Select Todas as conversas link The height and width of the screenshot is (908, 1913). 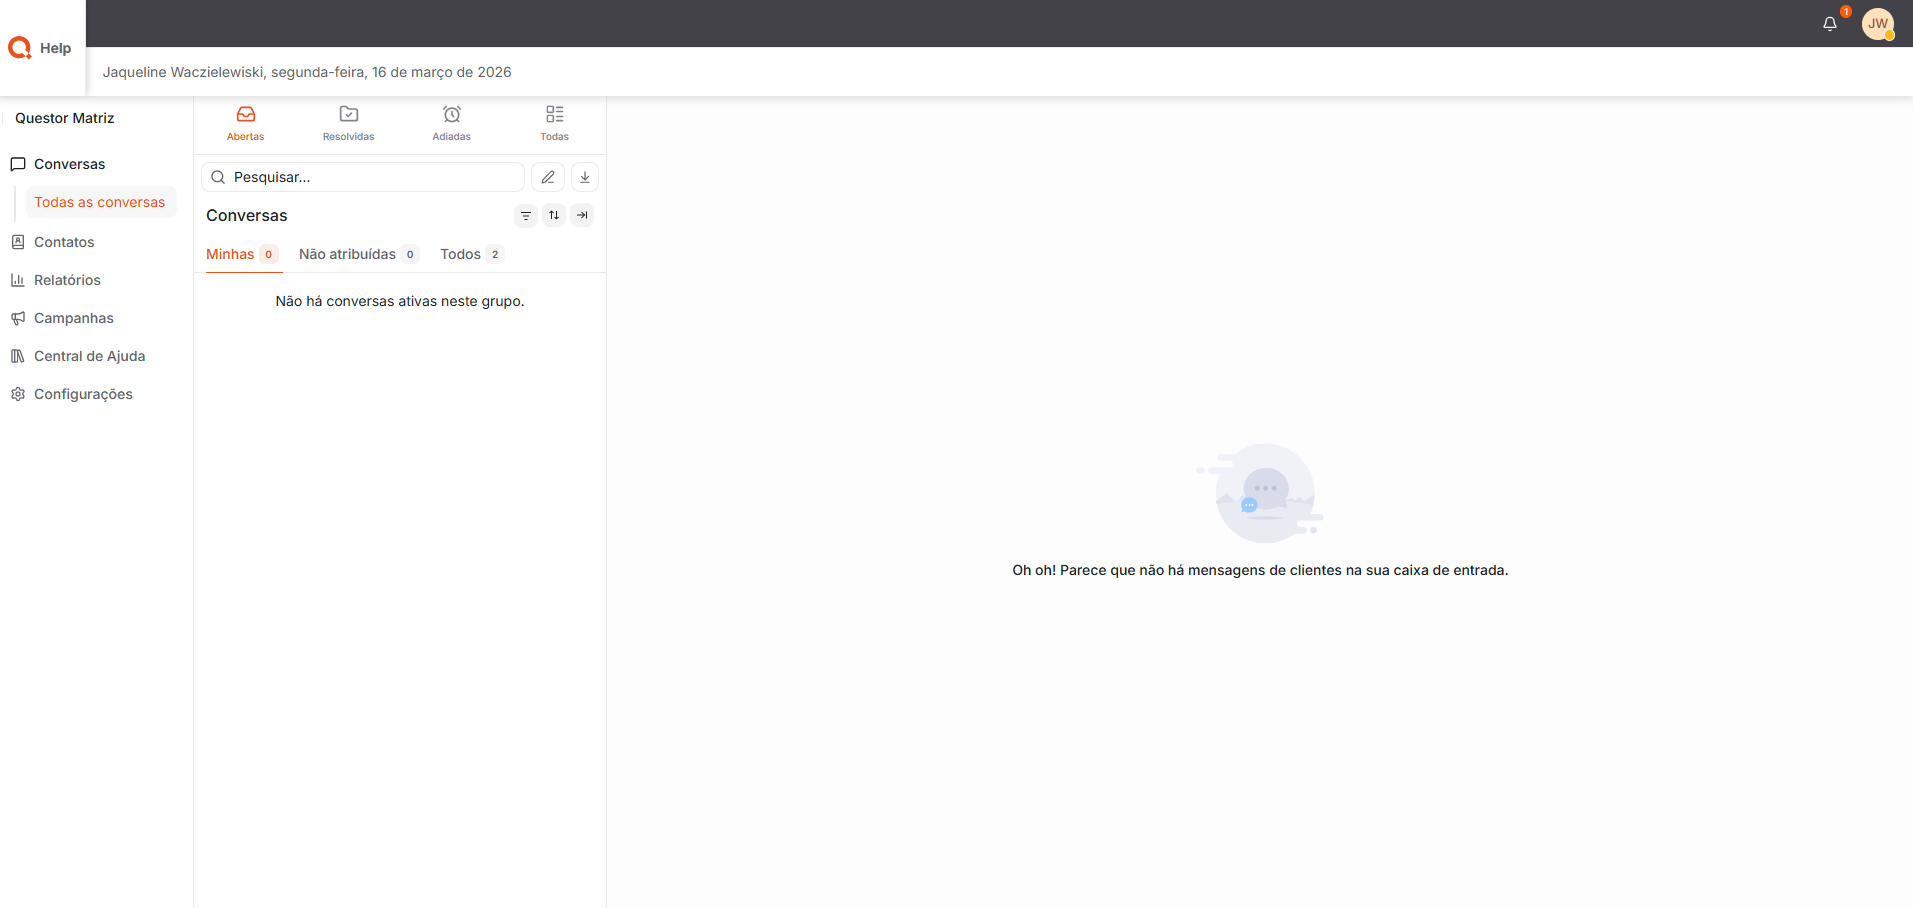100,202
